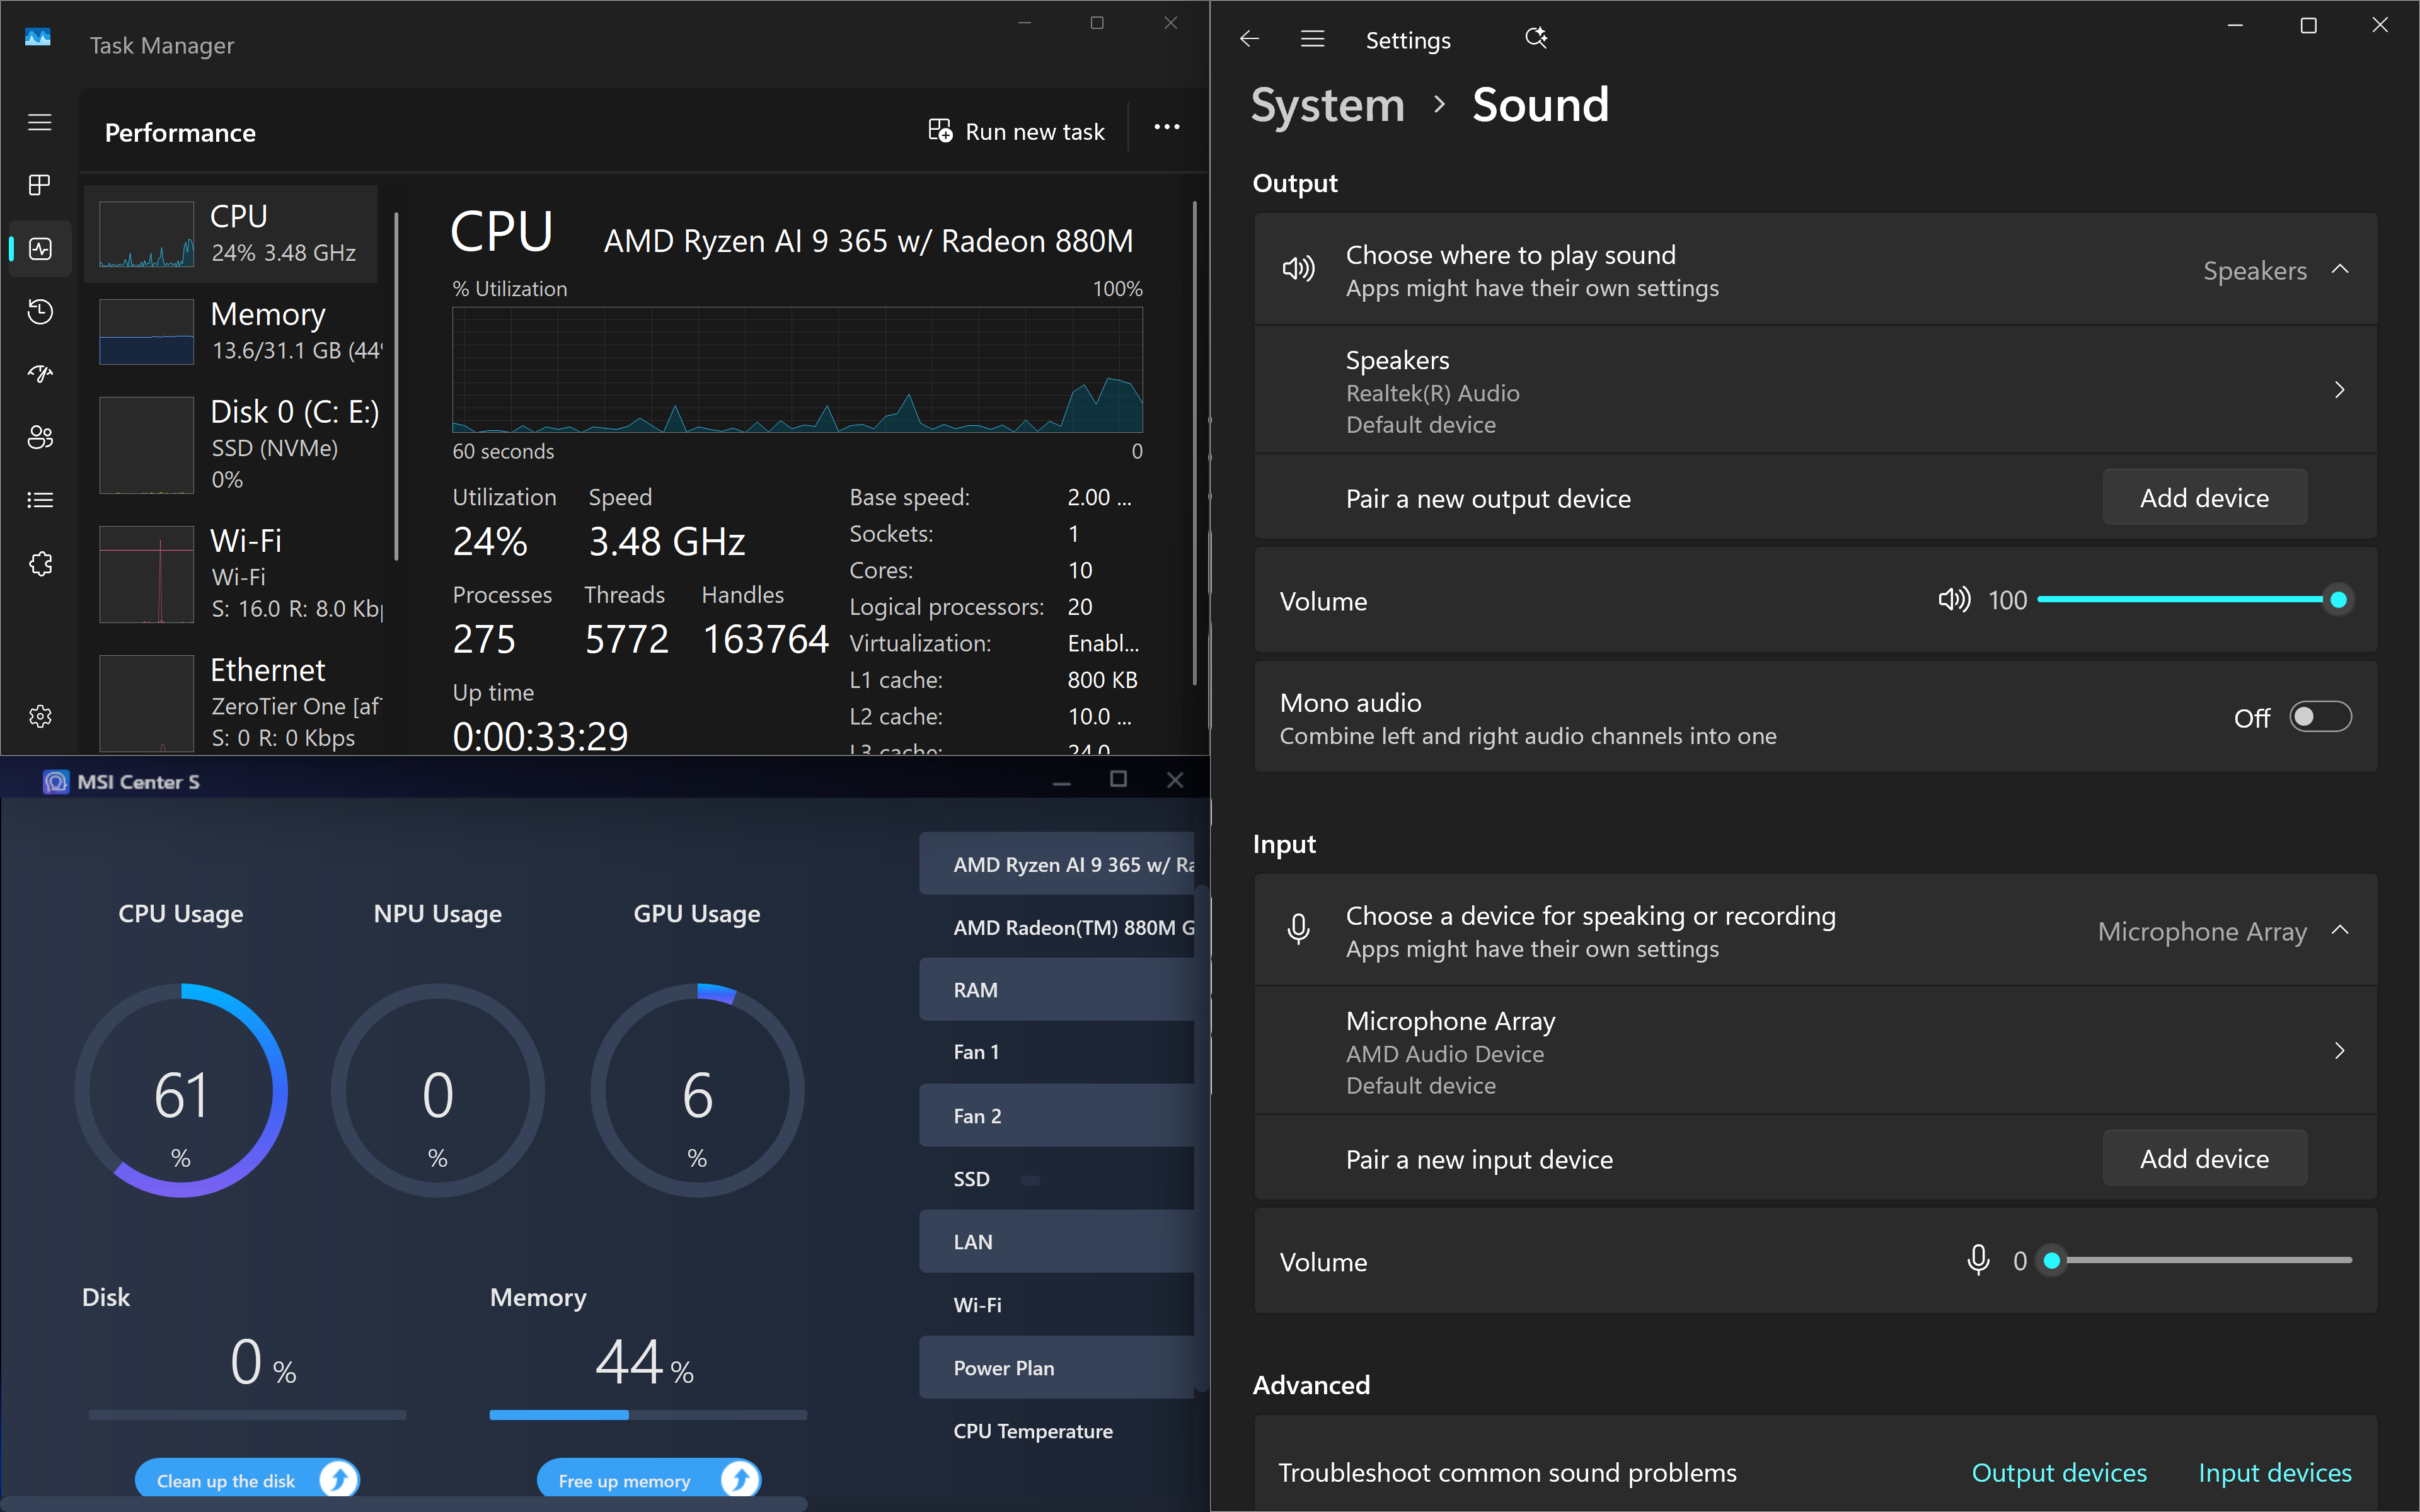Image resolution: width=2420 pixels, height=1512 pixels.
Task: Open Details list icon in Task Manager
Action: pos(40,500)
